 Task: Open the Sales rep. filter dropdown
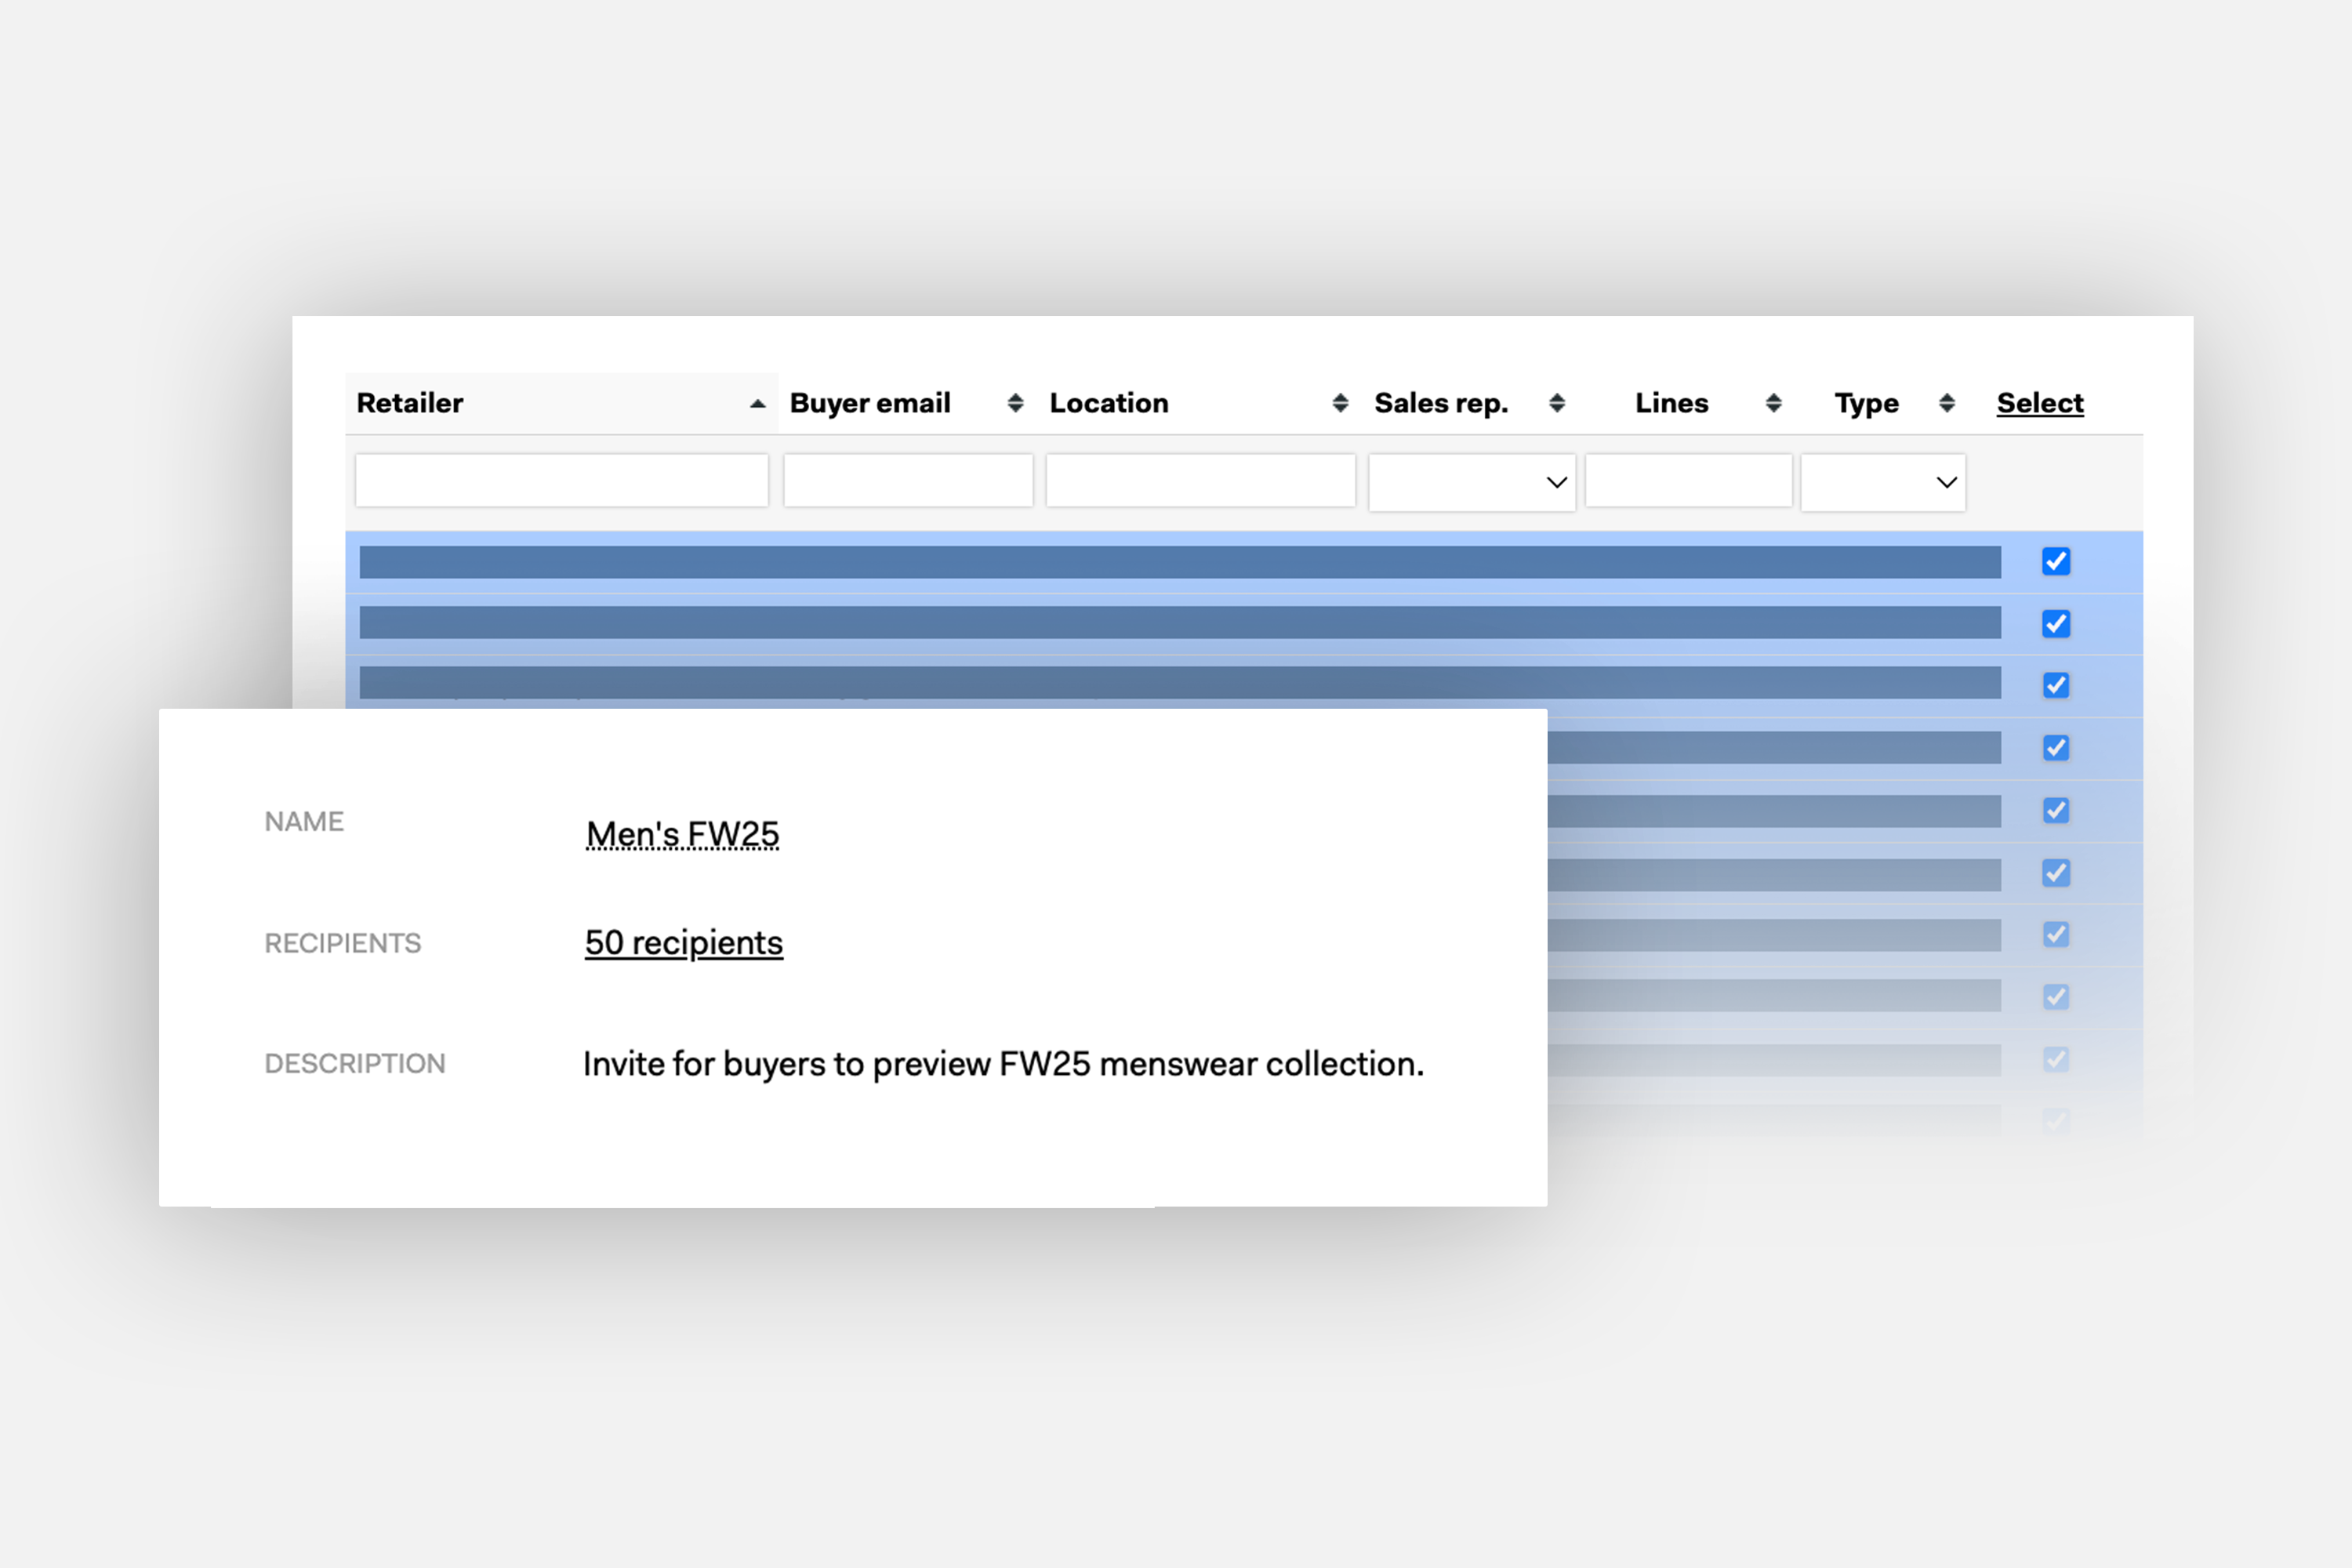point(1472,483)
